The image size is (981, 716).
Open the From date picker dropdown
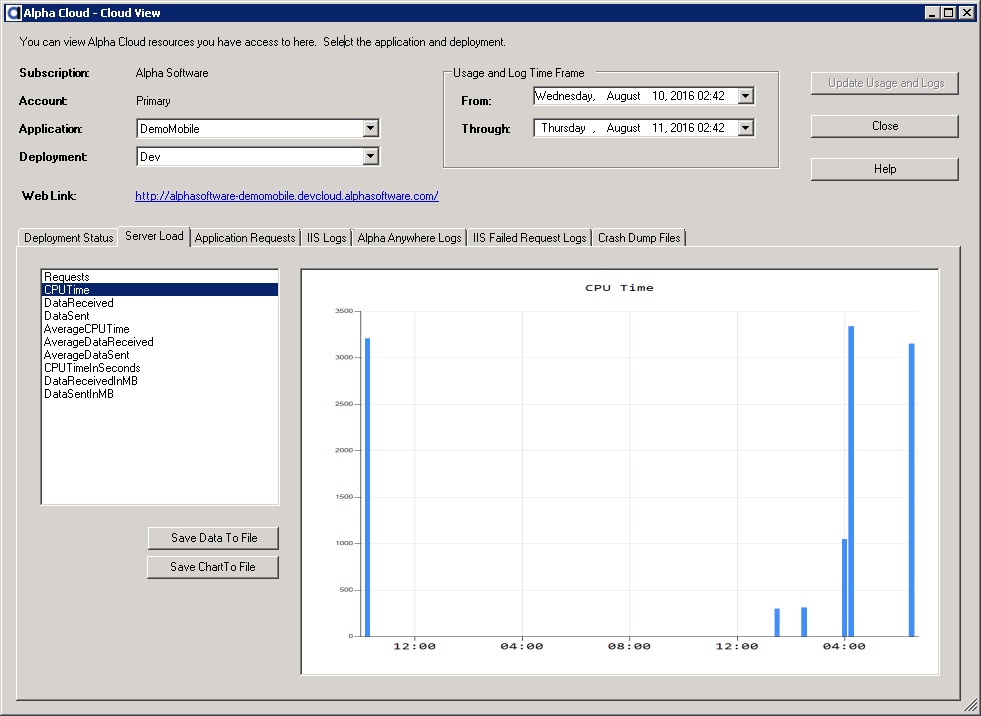[746, 96]
